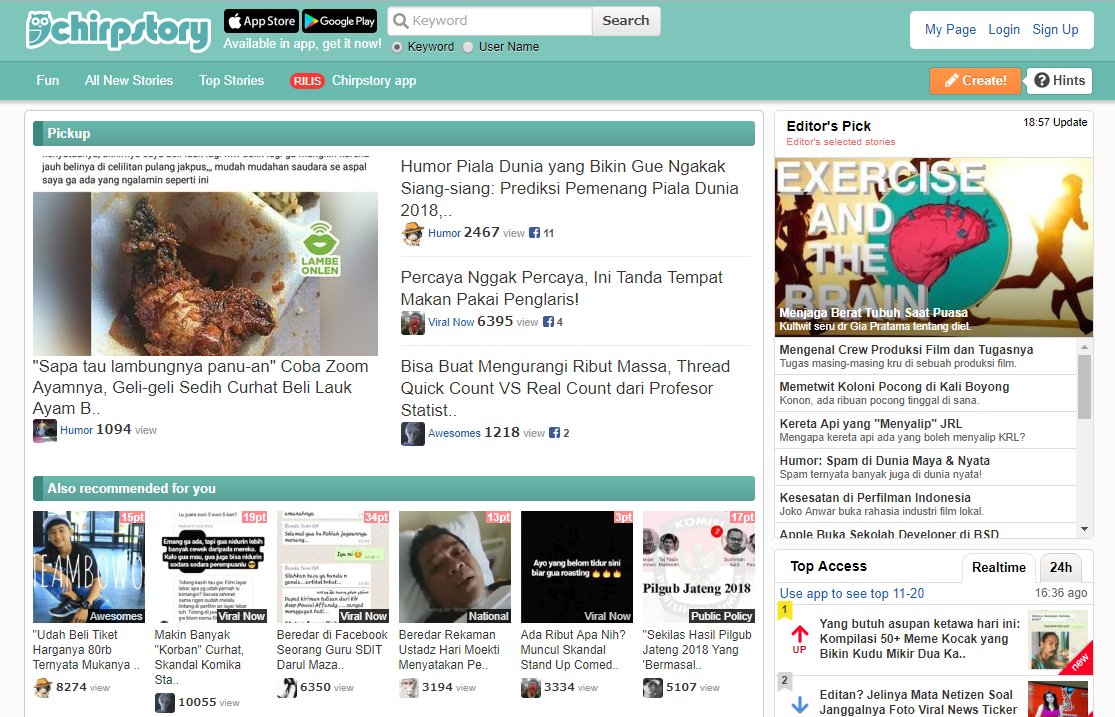
Task: Click the Editor's Pick list scrollbar thumb
Action: 1084,387
